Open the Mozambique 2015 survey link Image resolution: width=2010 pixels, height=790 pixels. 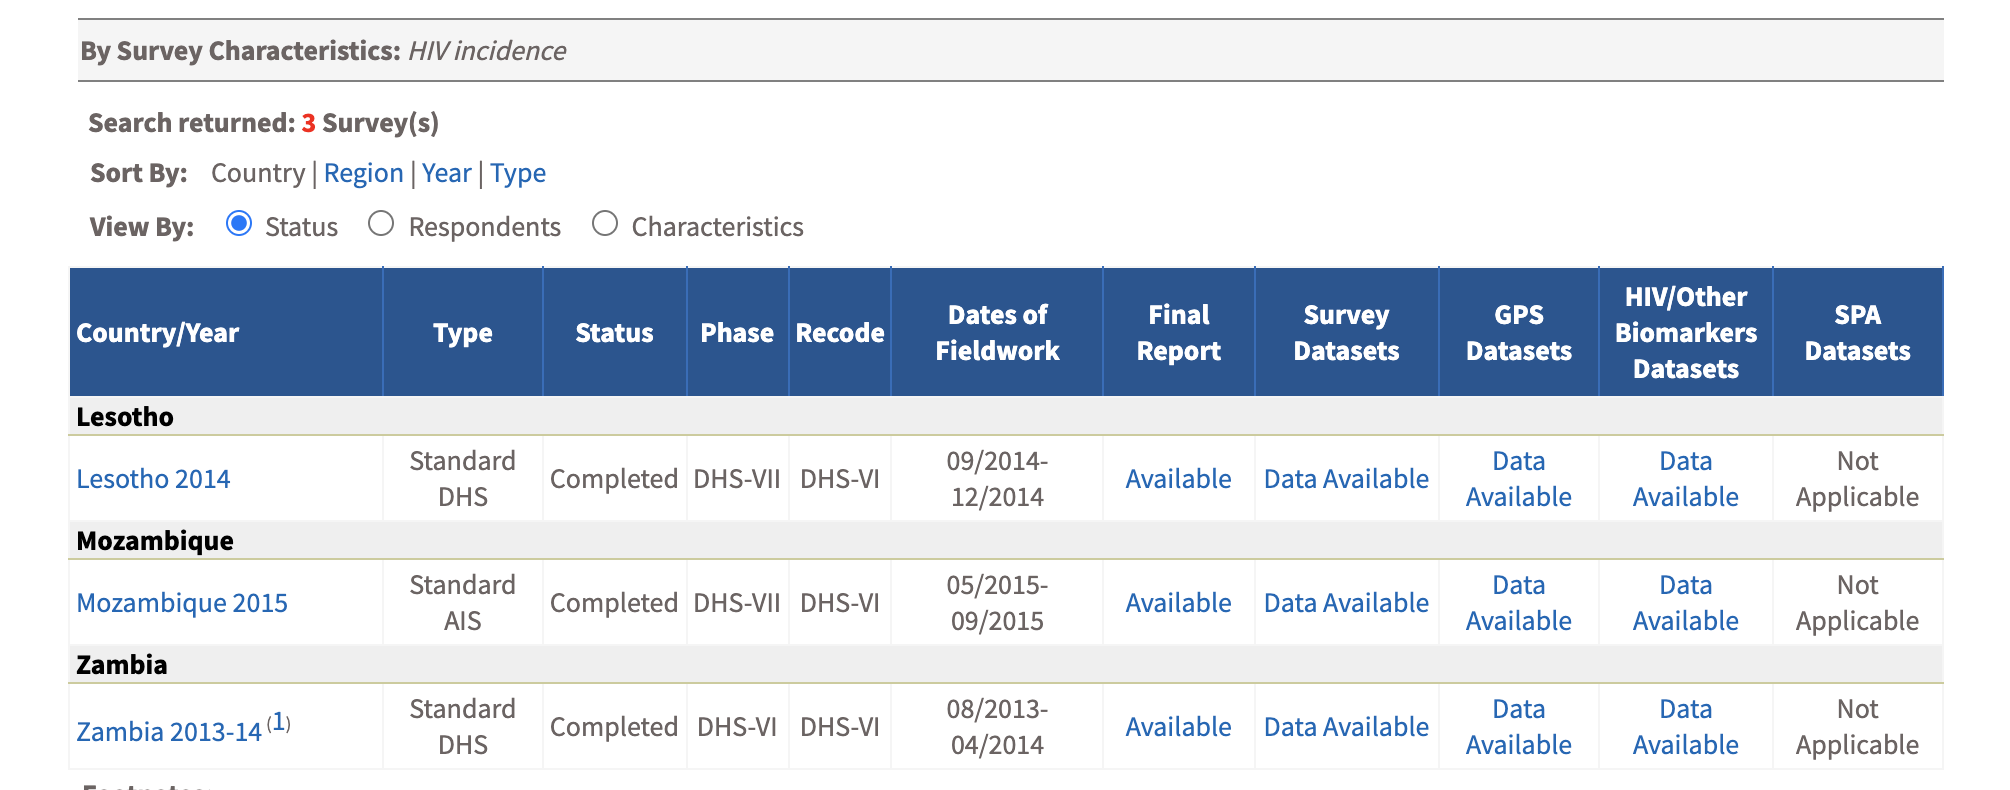click(182, 603)
